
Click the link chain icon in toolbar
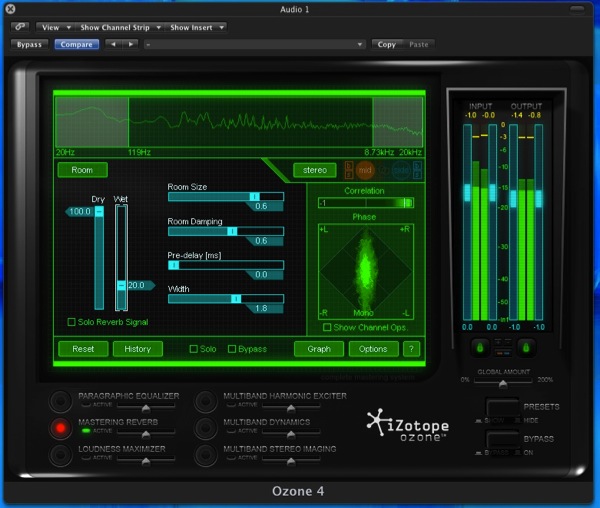click(20, 27)
